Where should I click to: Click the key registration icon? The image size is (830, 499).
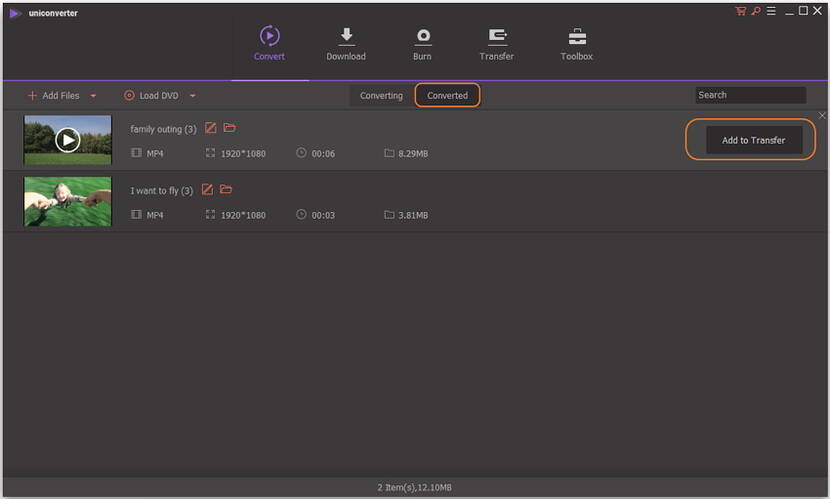[755, 11]
